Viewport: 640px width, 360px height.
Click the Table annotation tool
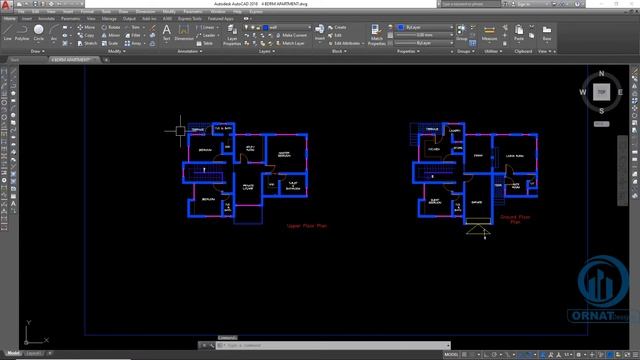205,43
